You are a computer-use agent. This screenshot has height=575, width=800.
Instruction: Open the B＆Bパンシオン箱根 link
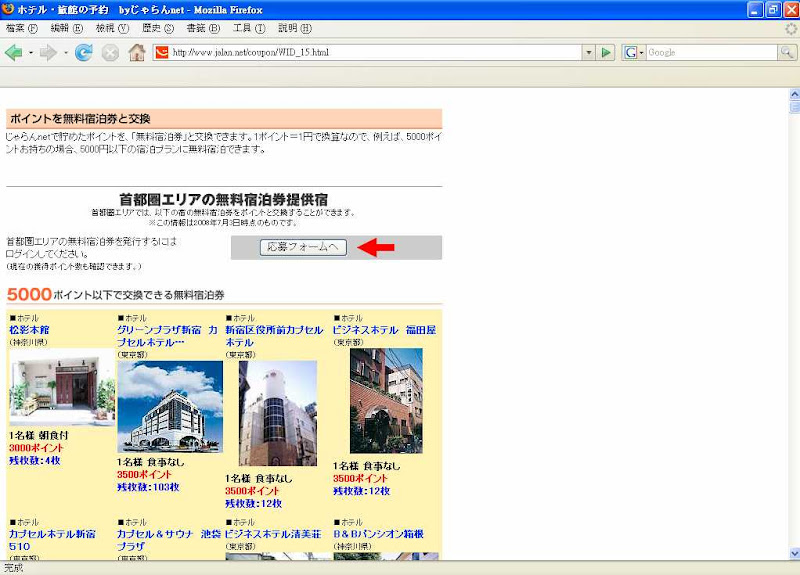click(x=379, y=534)
